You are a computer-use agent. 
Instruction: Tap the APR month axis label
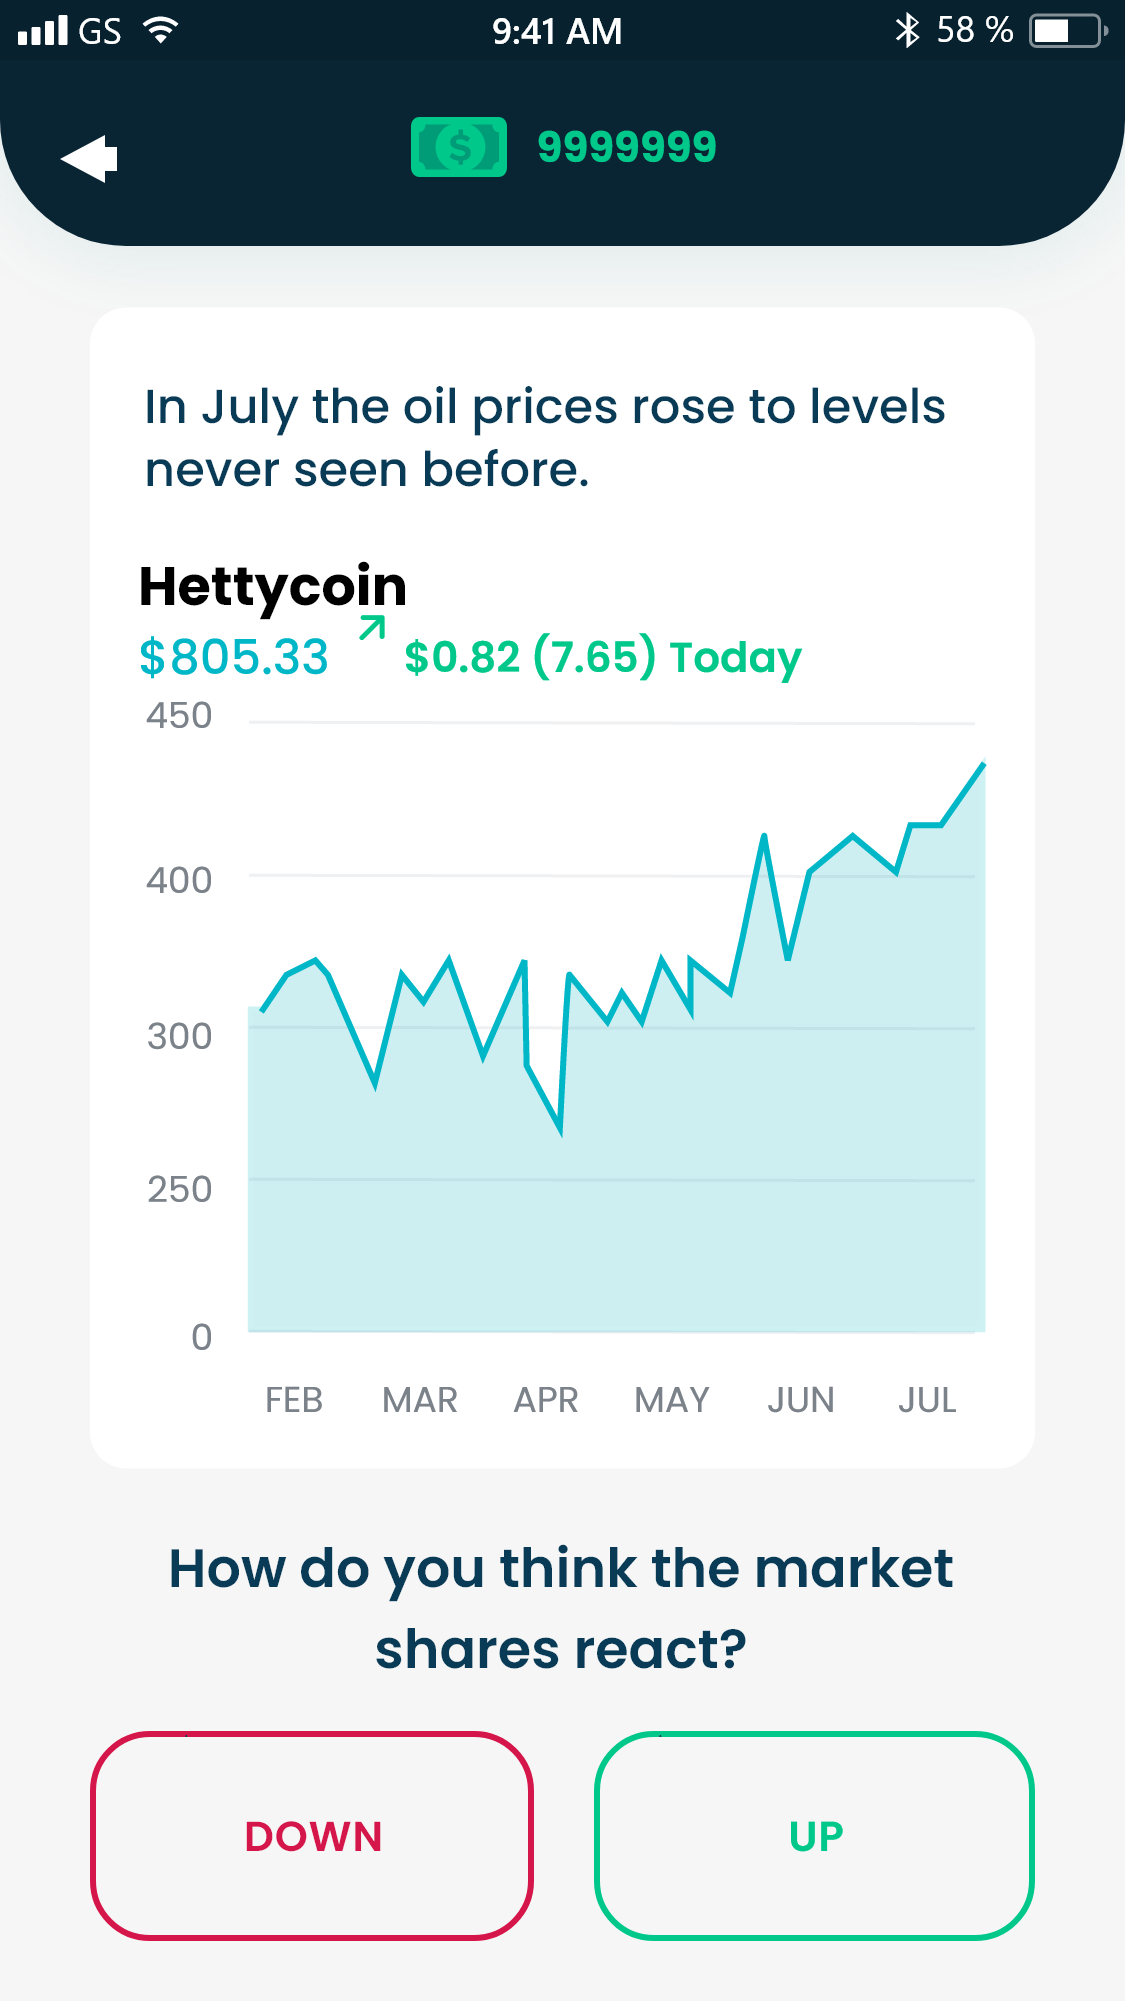click(546, 1400)
